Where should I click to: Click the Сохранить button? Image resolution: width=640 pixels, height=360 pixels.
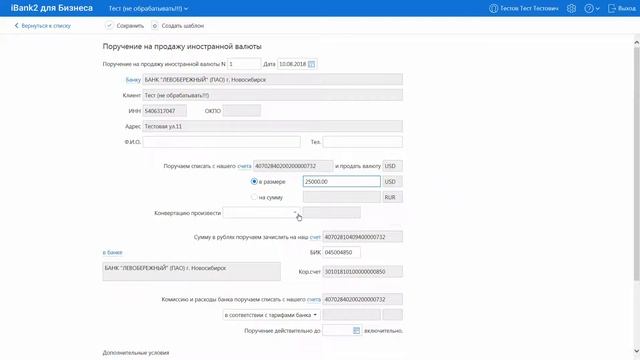124,25
